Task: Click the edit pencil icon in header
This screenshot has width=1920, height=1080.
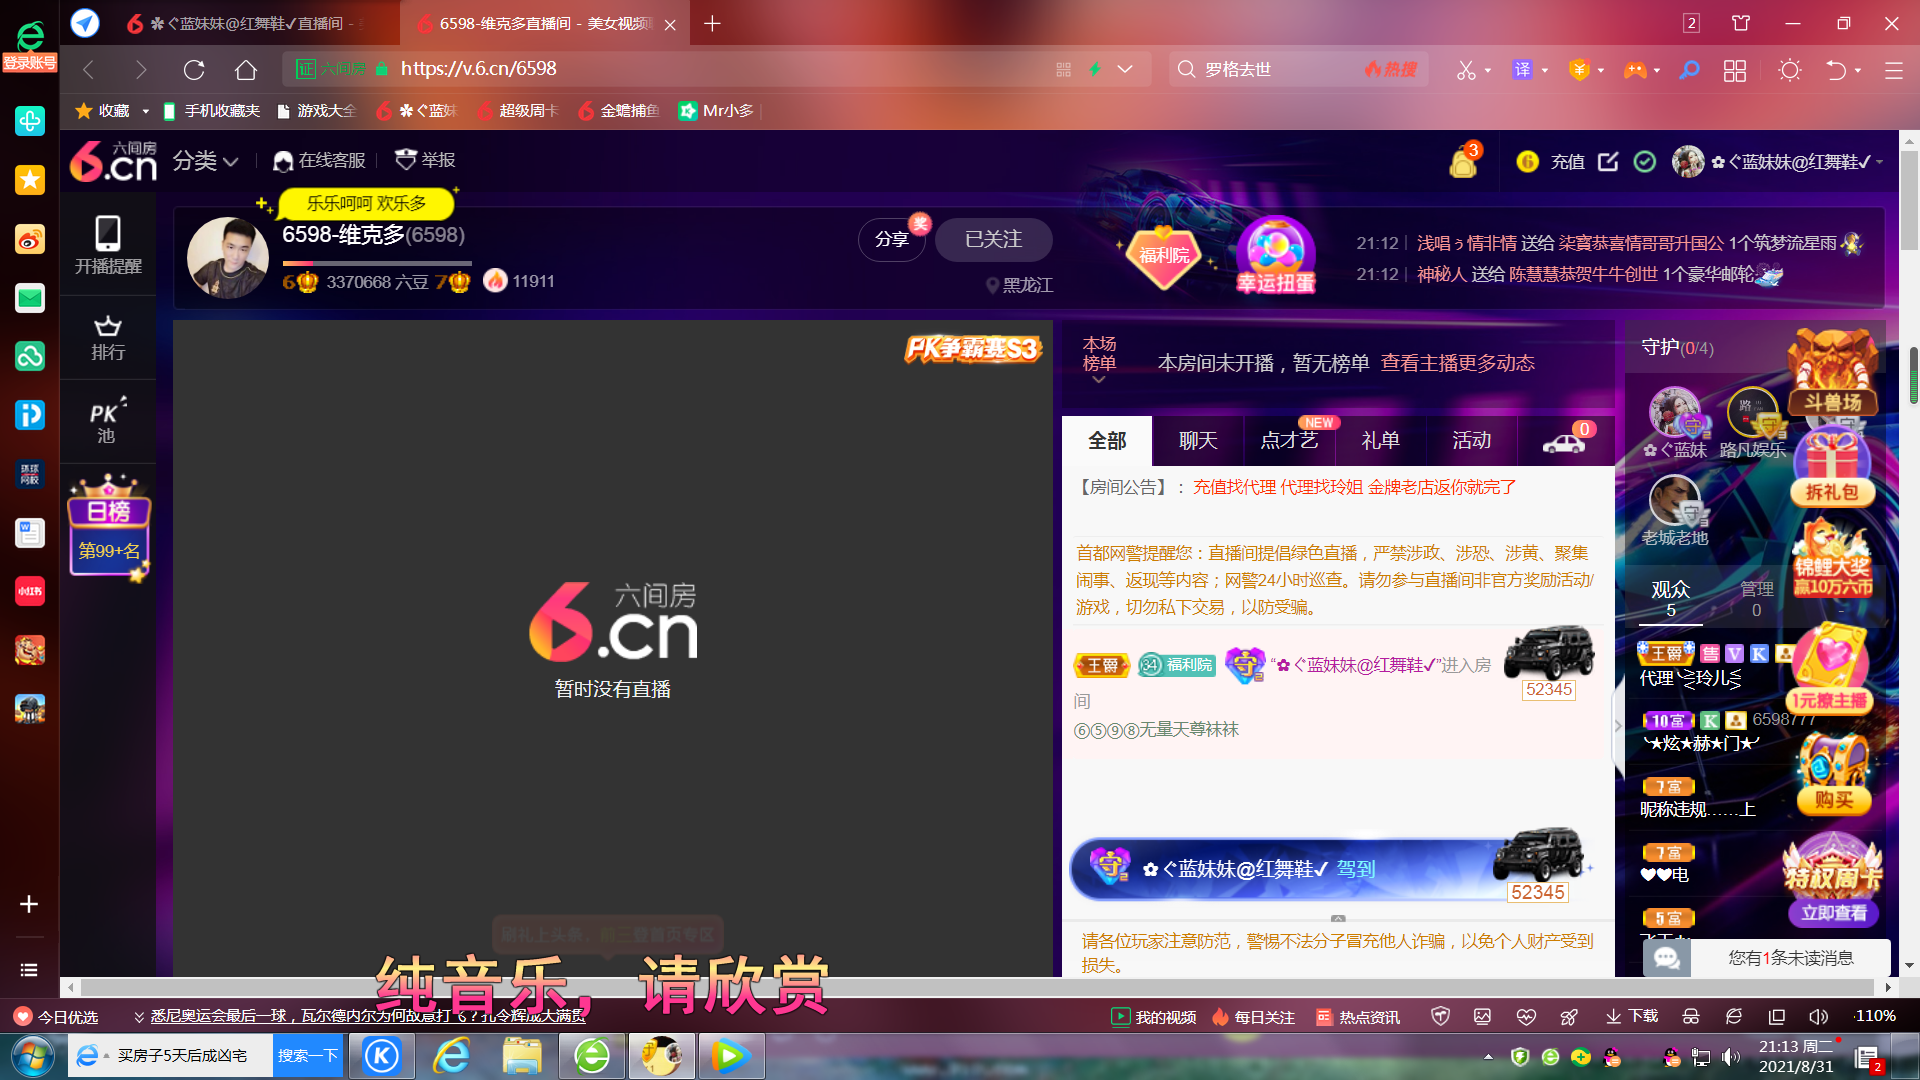Action: 1608,161
